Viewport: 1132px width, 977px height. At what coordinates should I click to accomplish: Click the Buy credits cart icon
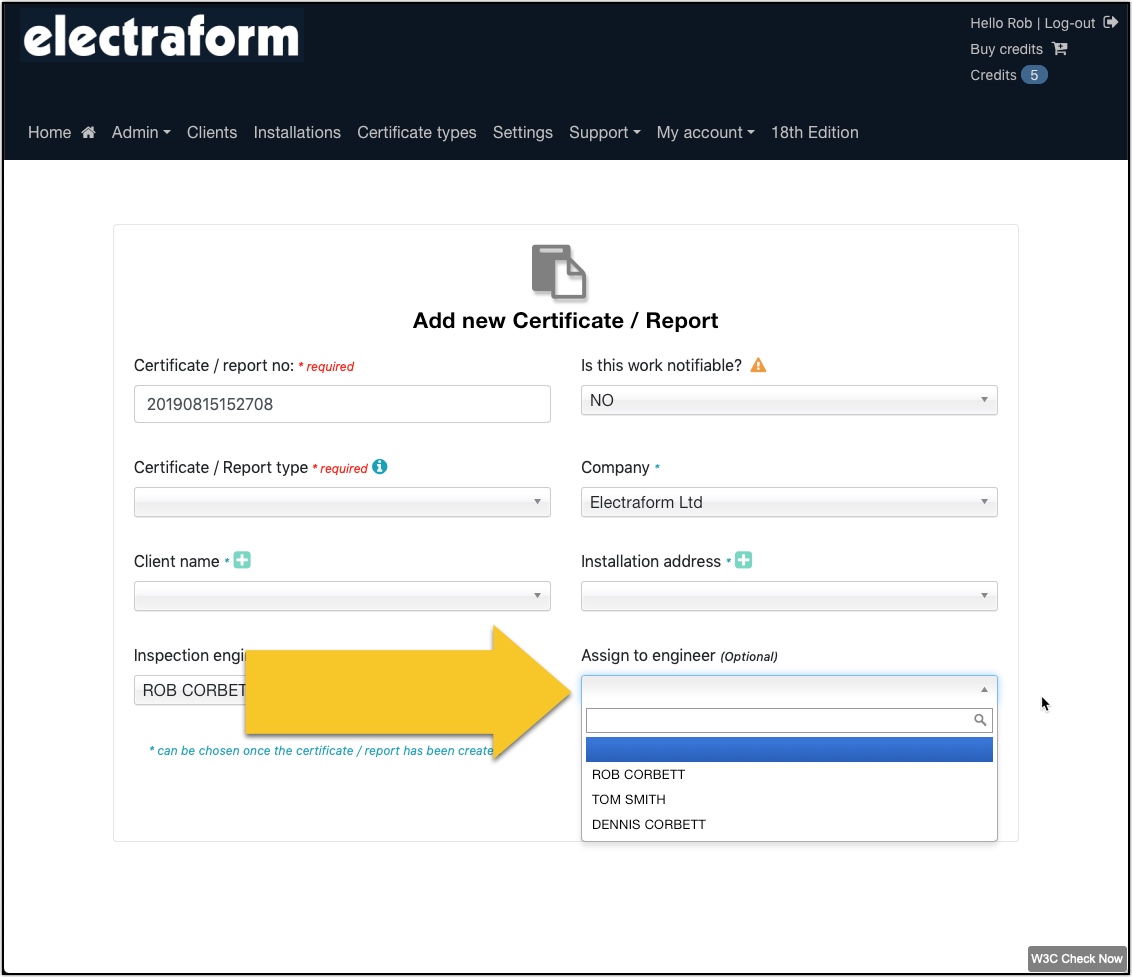1059,48
